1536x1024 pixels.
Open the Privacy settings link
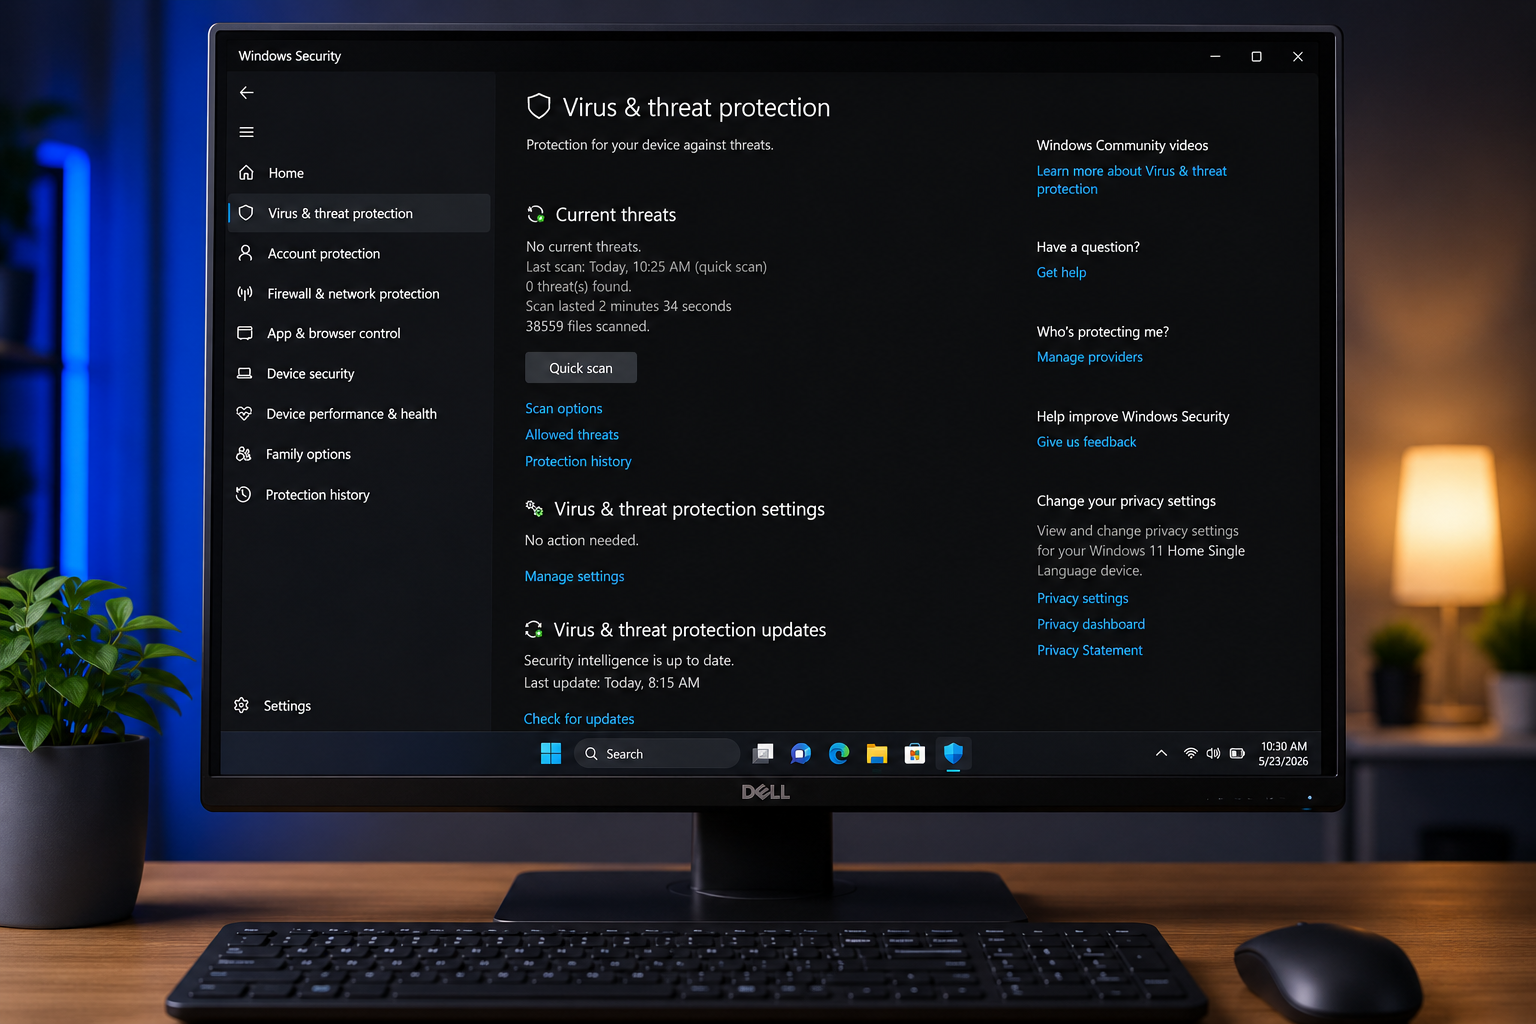click(x=1082, y=598)
